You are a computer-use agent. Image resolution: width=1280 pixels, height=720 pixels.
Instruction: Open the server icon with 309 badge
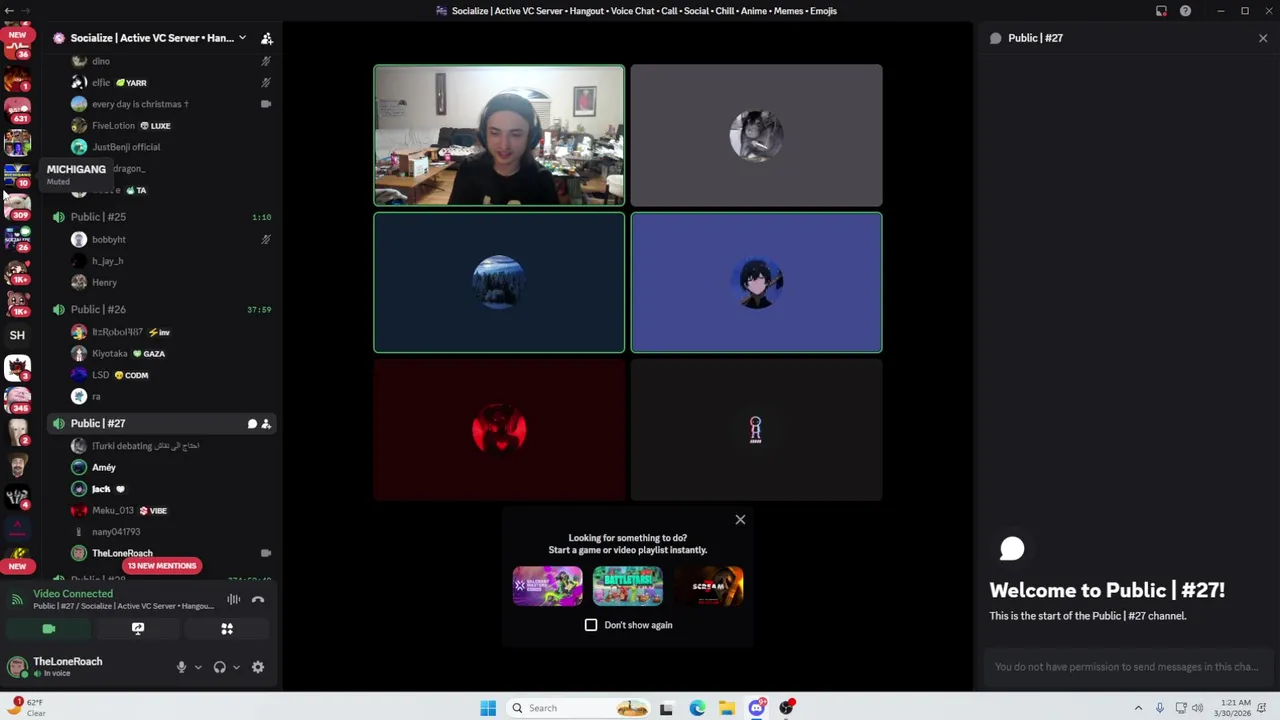tap(17, 205)
